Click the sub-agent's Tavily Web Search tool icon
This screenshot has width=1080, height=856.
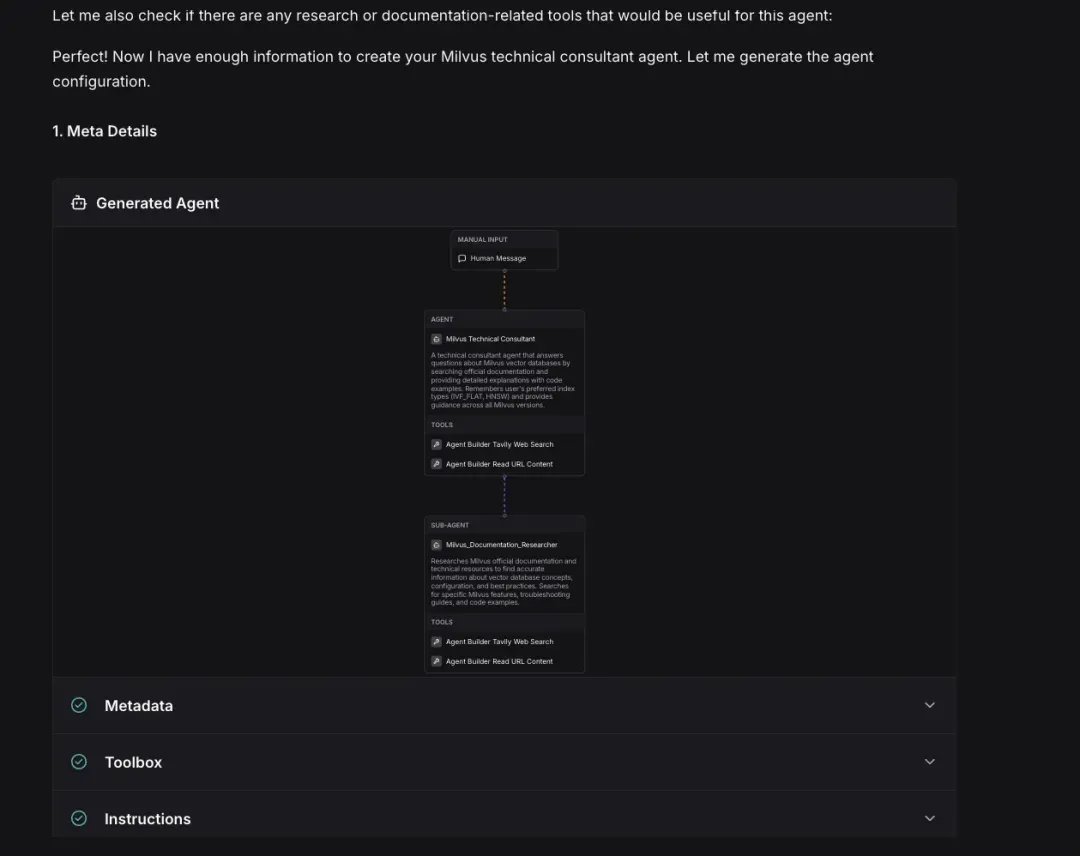click(436, 642)
